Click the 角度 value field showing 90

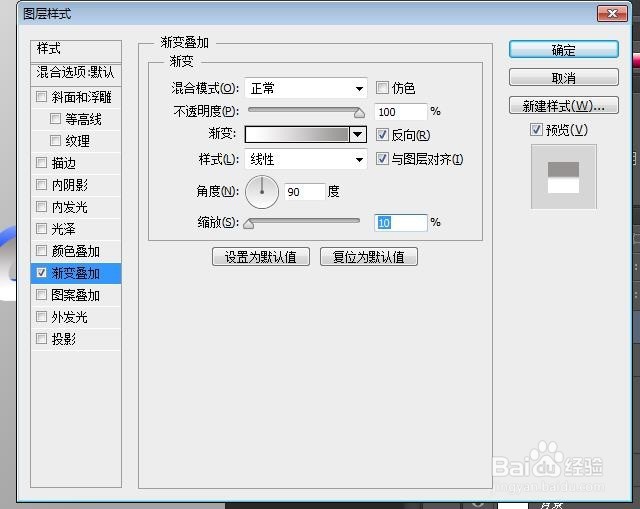tap(304, 192)
